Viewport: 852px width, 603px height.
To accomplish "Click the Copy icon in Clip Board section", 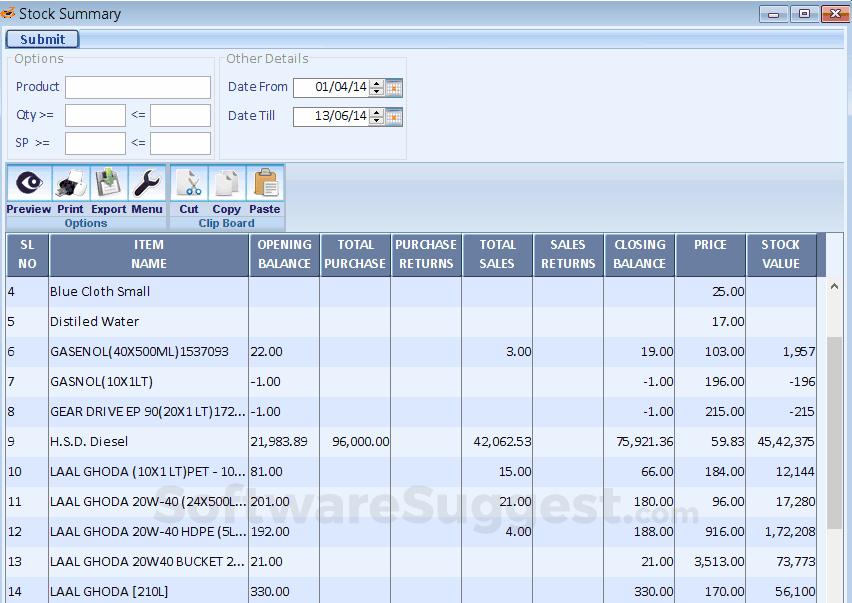I will pyautogui.click(x=226, y=183).
